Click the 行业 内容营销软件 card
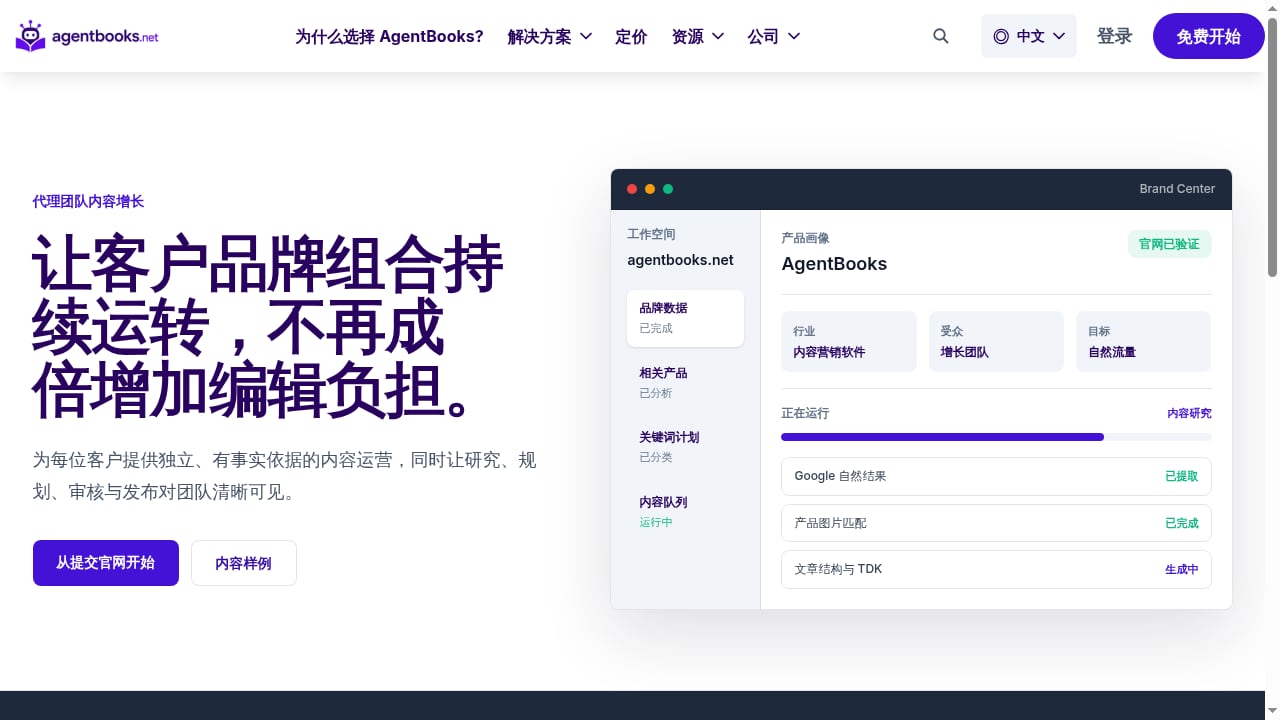Viewport: 1280px width, 720px height. [x=849, y=341]
